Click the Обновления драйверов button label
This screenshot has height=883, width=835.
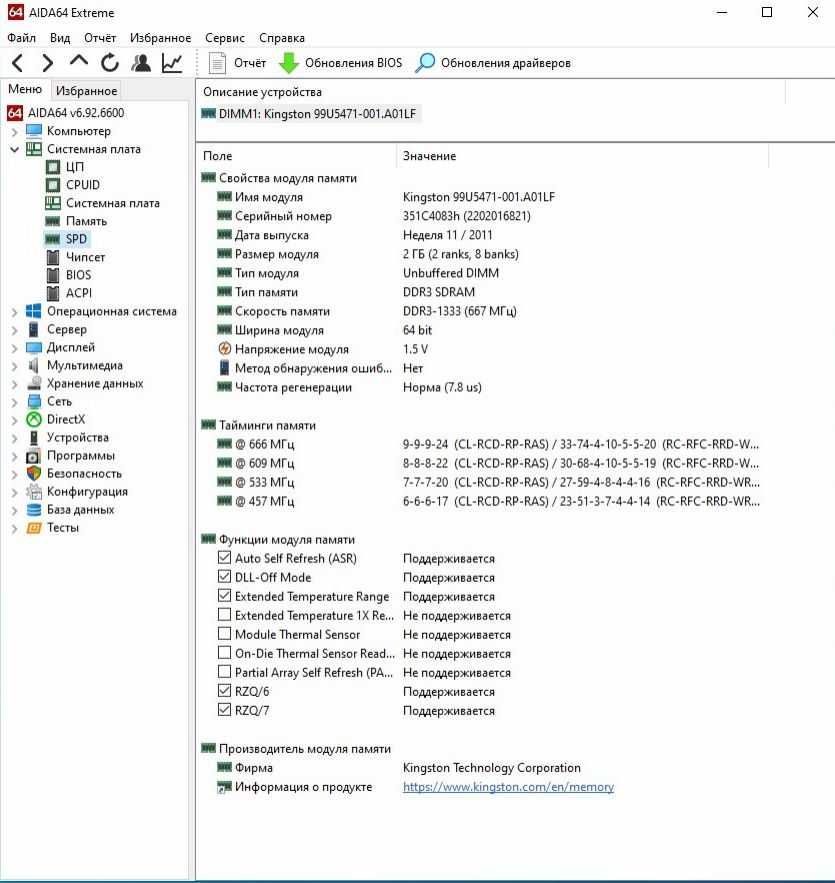[x=506, y=63]
